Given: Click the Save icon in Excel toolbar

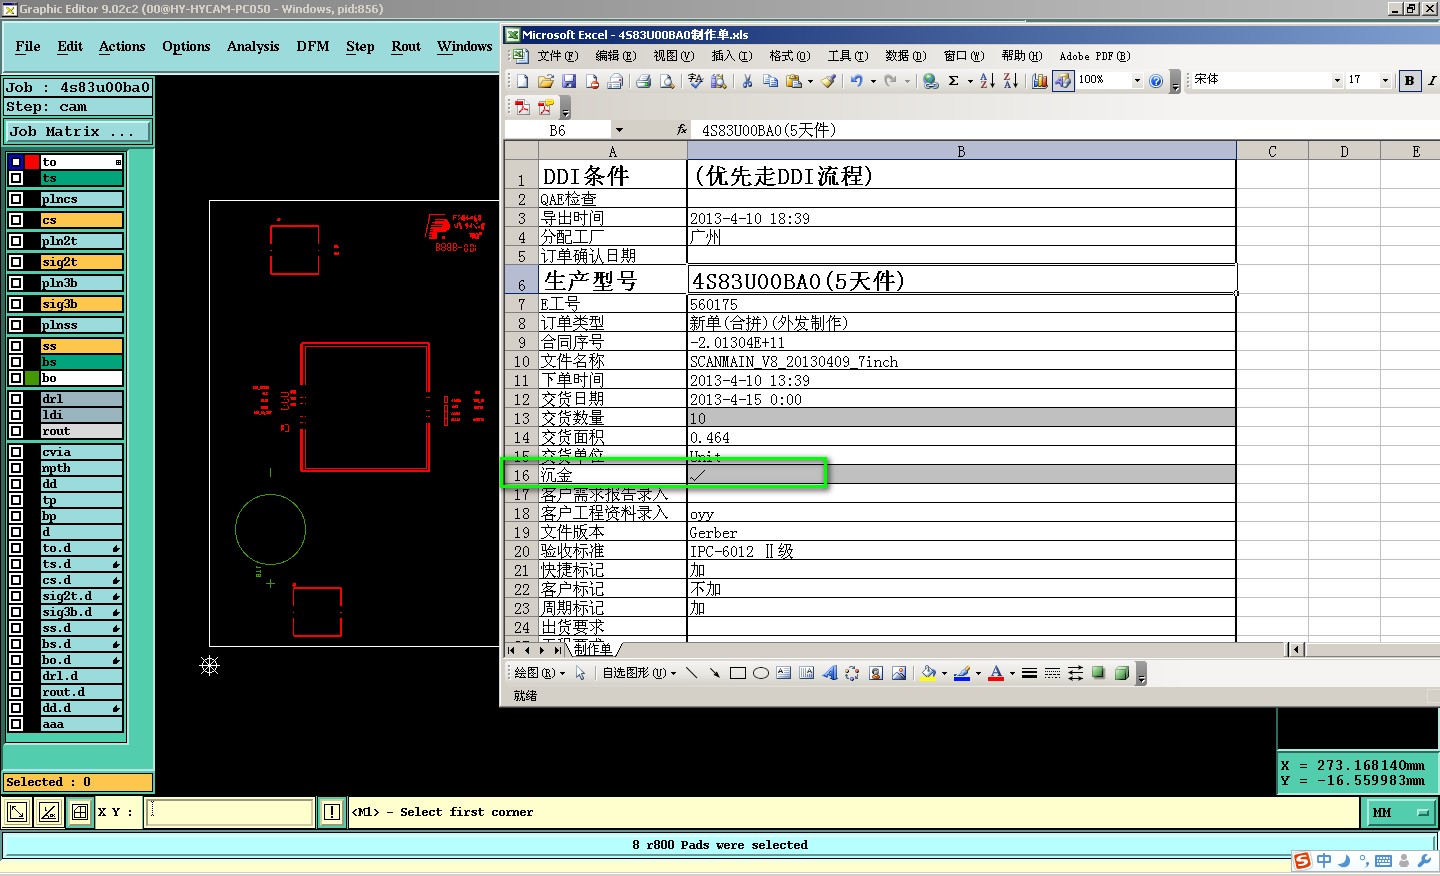Looking at the screenshot, I should click(x=569, y=81).
